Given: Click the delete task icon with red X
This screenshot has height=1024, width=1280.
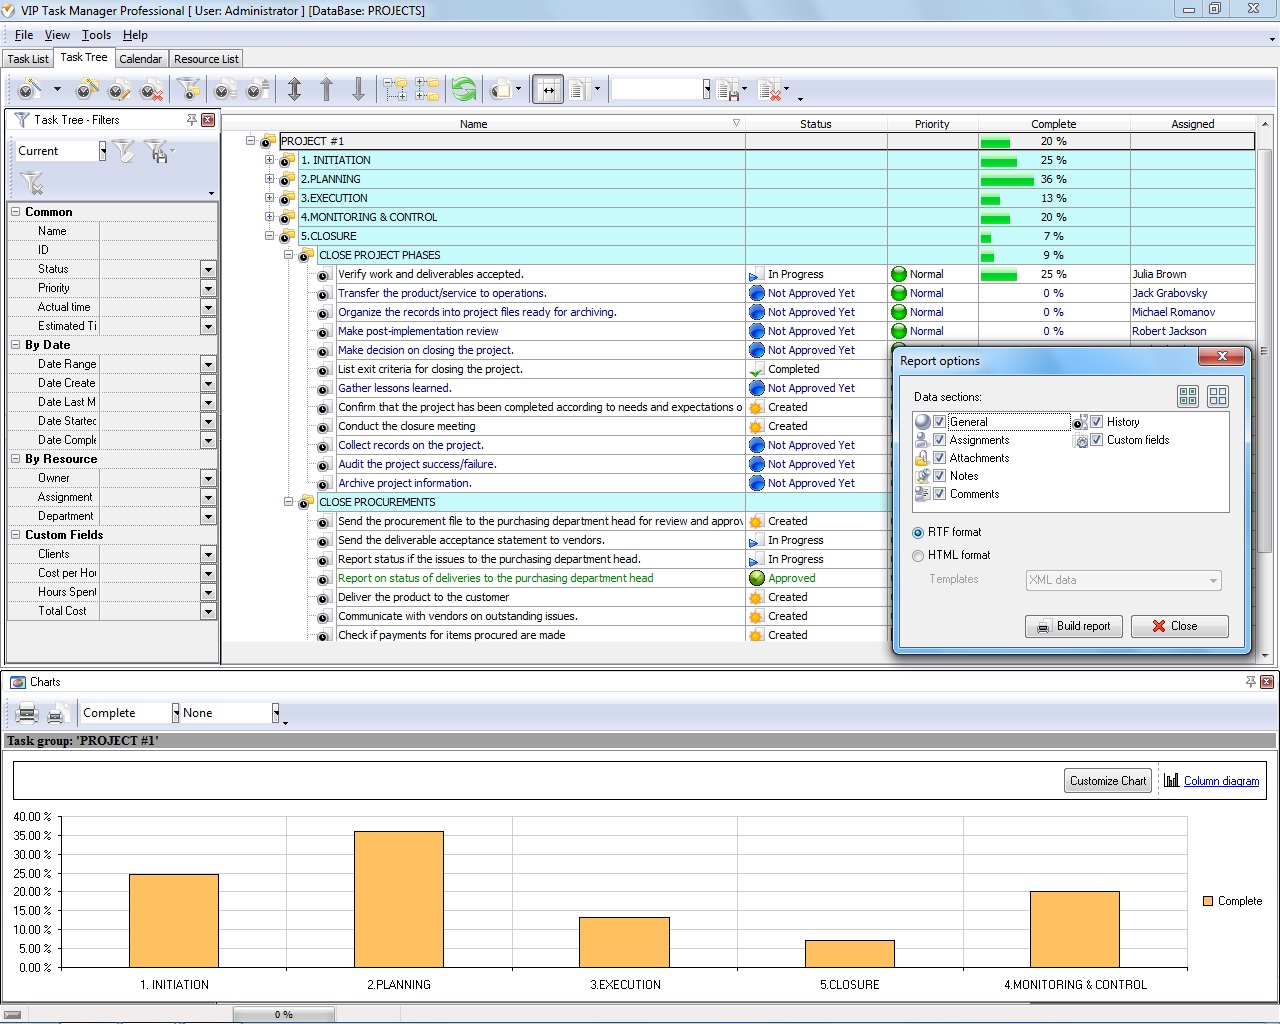Looking at the screenshot, I should tap(151, 91).
